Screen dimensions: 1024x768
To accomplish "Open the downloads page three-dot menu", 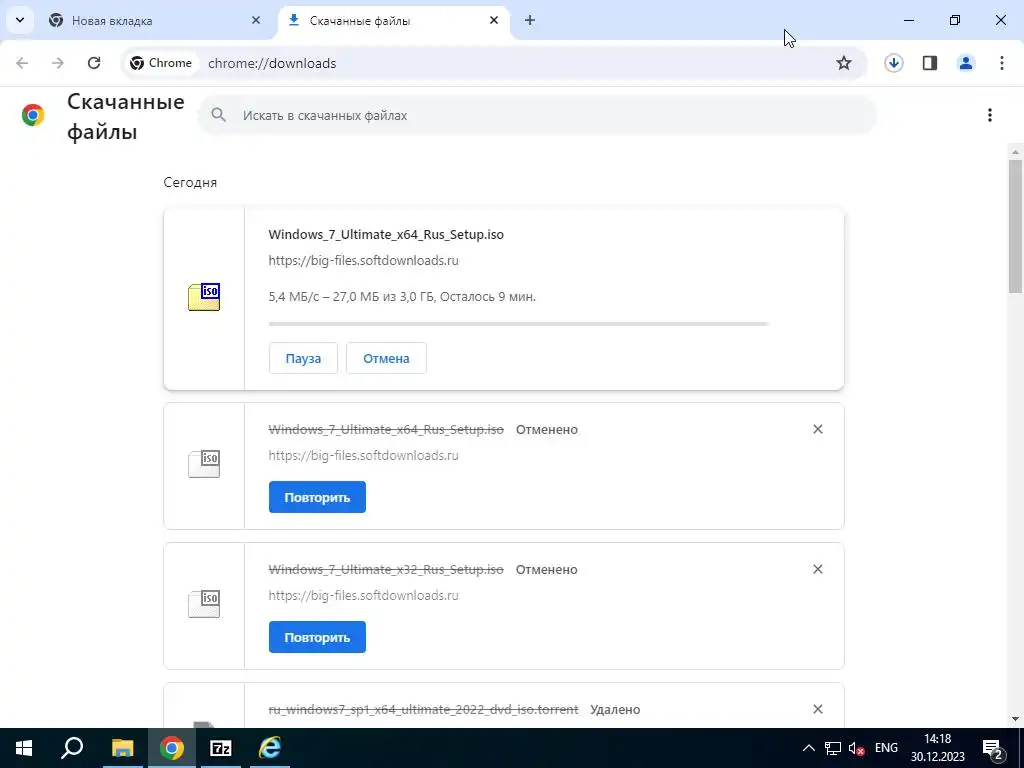I will coord(990,115).
